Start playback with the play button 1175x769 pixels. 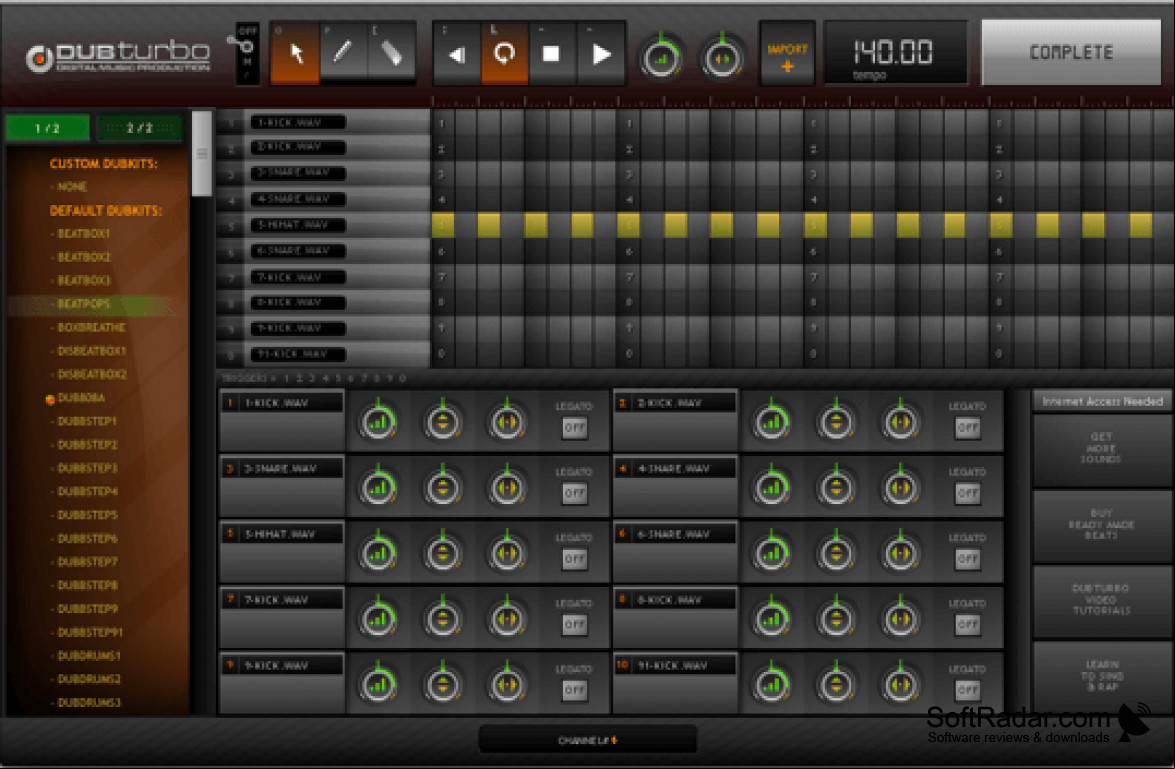pyautogui.click(x=601, y=53)
